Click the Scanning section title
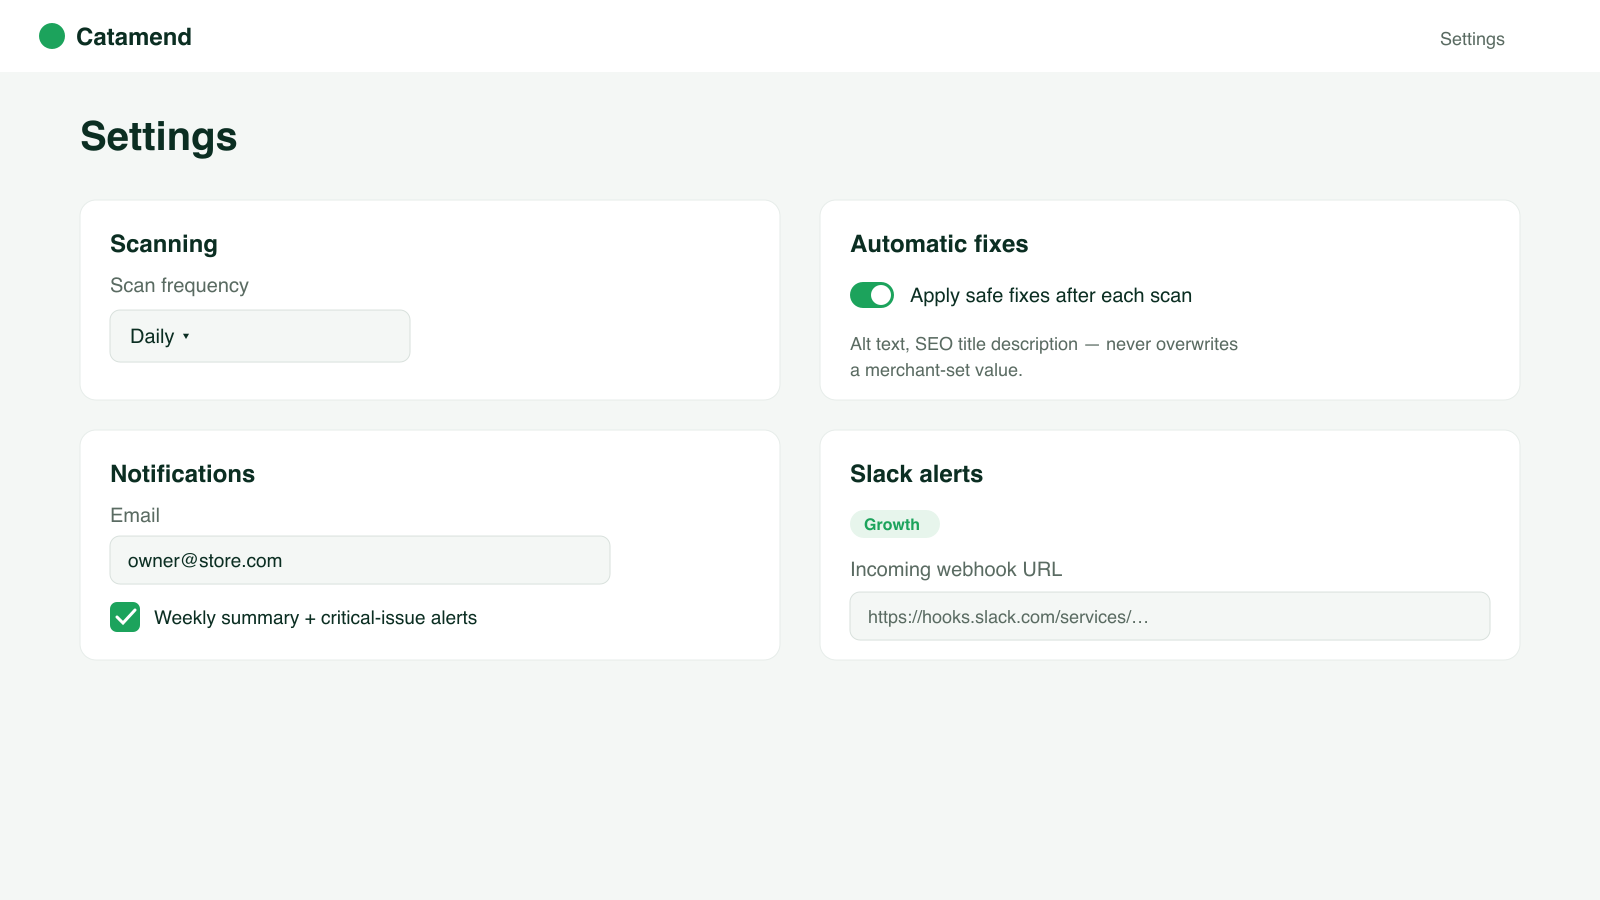Screen dimensions: 1600x900 click(164, 244)
